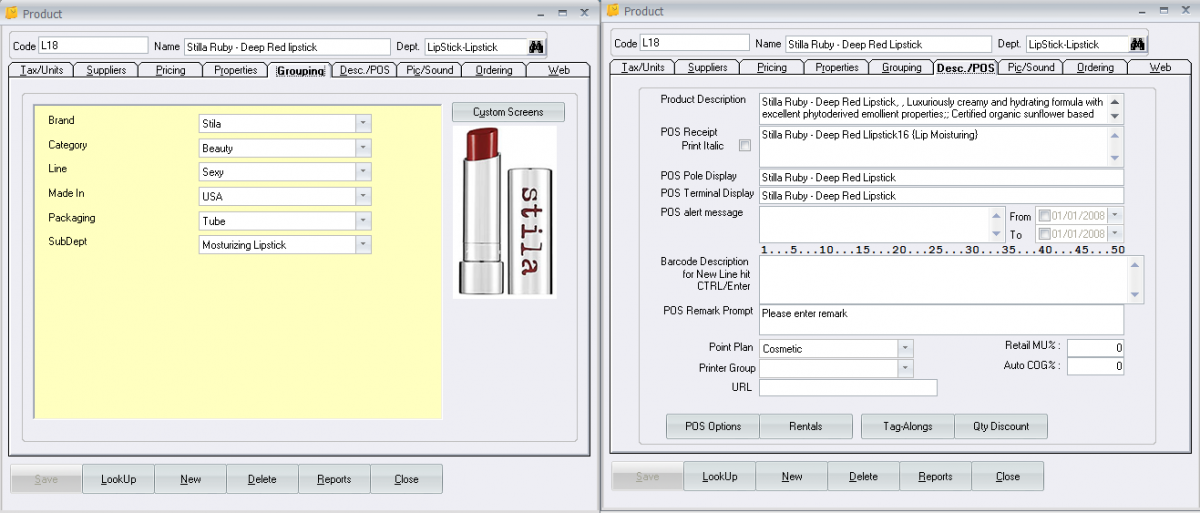
Task: Click the POS Remark Prompt field
Action: (x=941, y=320)
